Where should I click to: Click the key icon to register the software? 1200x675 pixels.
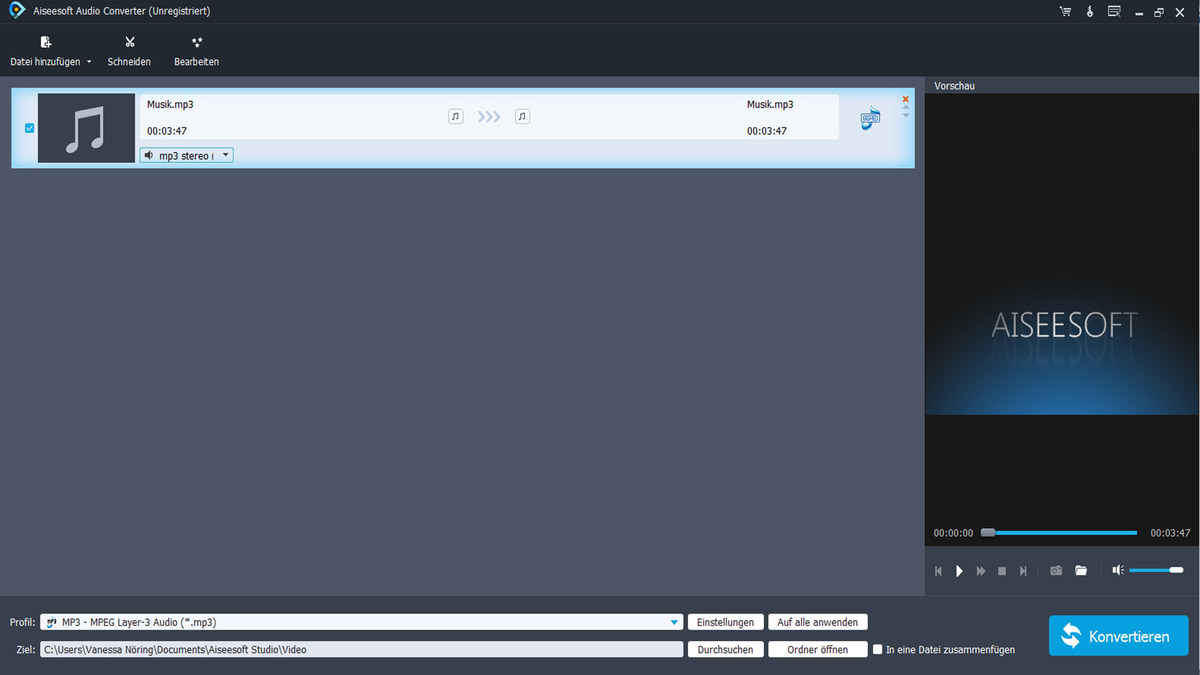pos(1089,11)
